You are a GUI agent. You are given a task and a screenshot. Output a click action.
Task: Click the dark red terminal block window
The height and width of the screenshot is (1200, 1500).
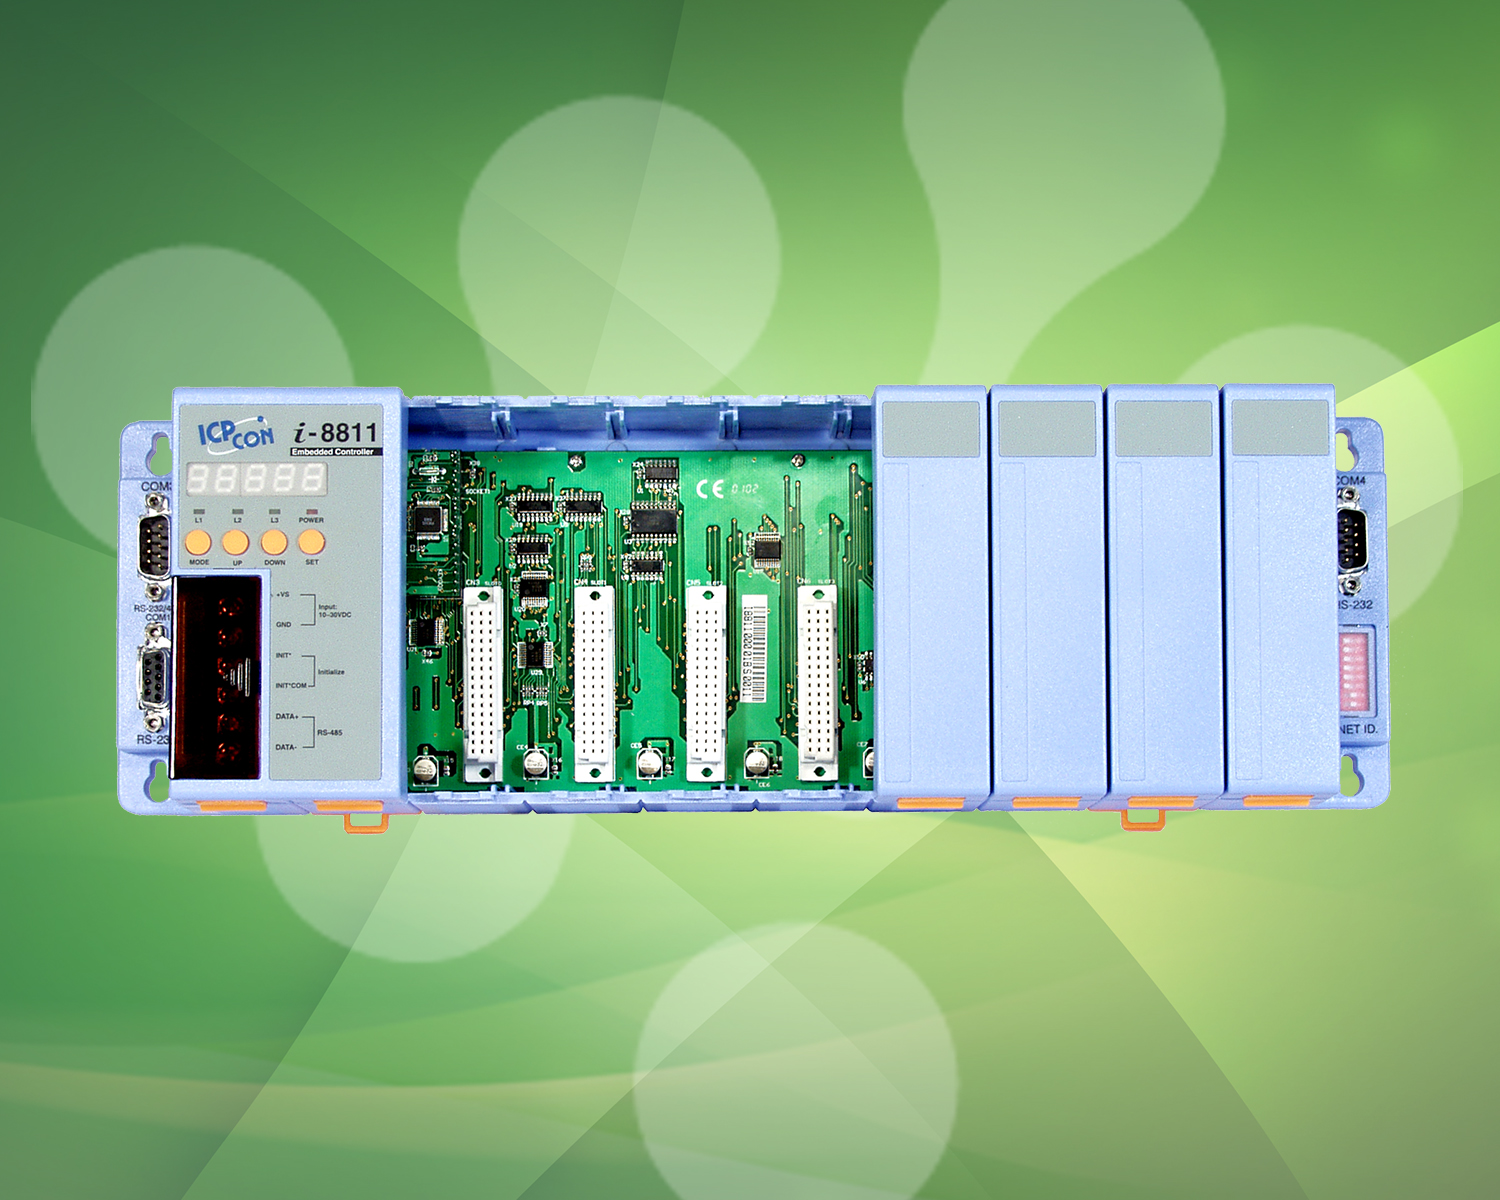(217, 677)
